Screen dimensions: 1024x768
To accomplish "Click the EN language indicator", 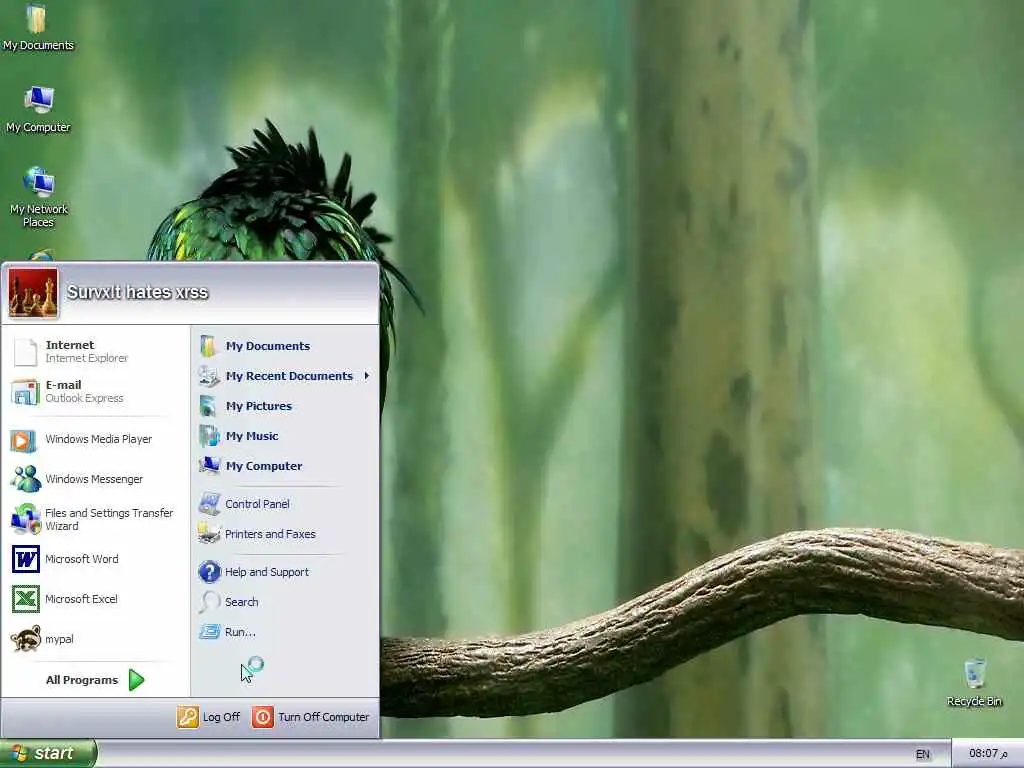I will pos(922,754).
